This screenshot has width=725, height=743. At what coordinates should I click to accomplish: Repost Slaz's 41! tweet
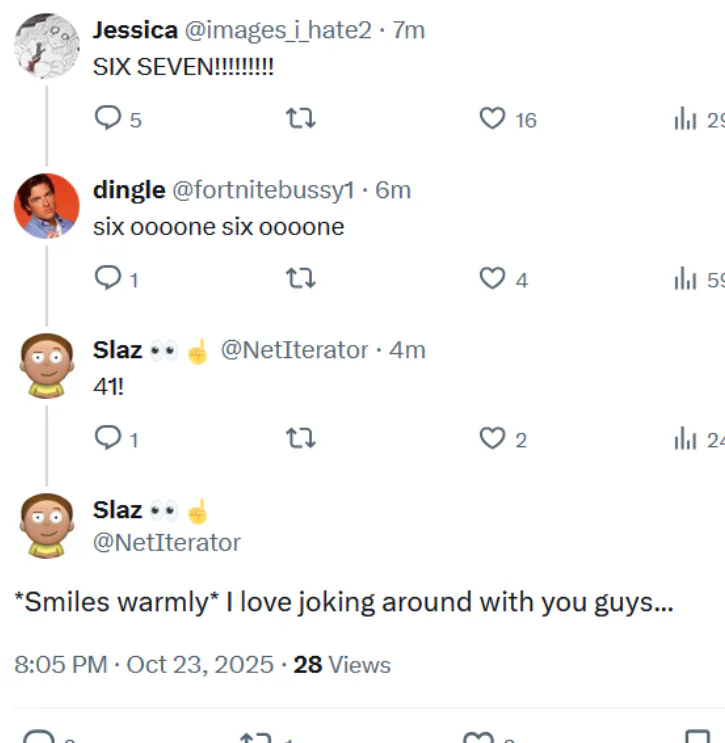click(x=301, y=438)
